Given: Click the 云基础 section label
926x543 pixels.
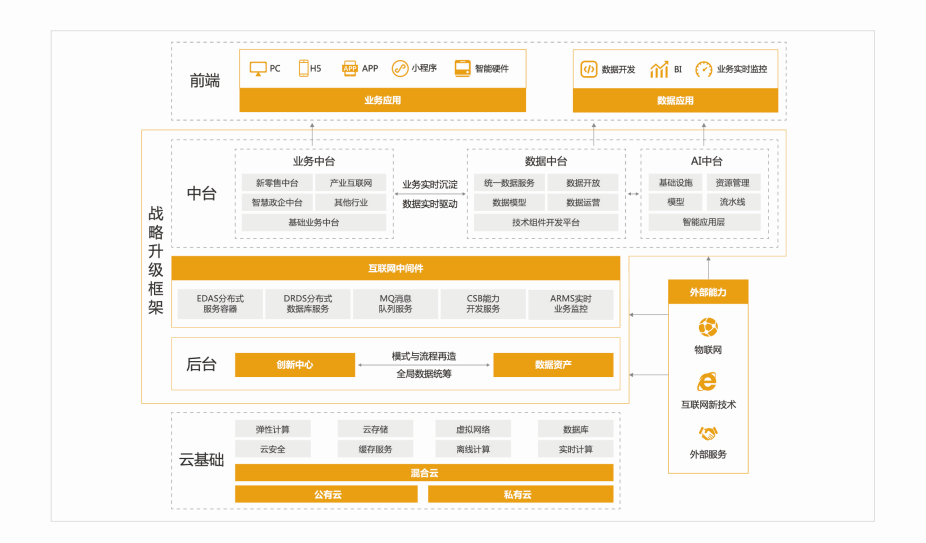Looking at the screenshot, I should point(201,460).
